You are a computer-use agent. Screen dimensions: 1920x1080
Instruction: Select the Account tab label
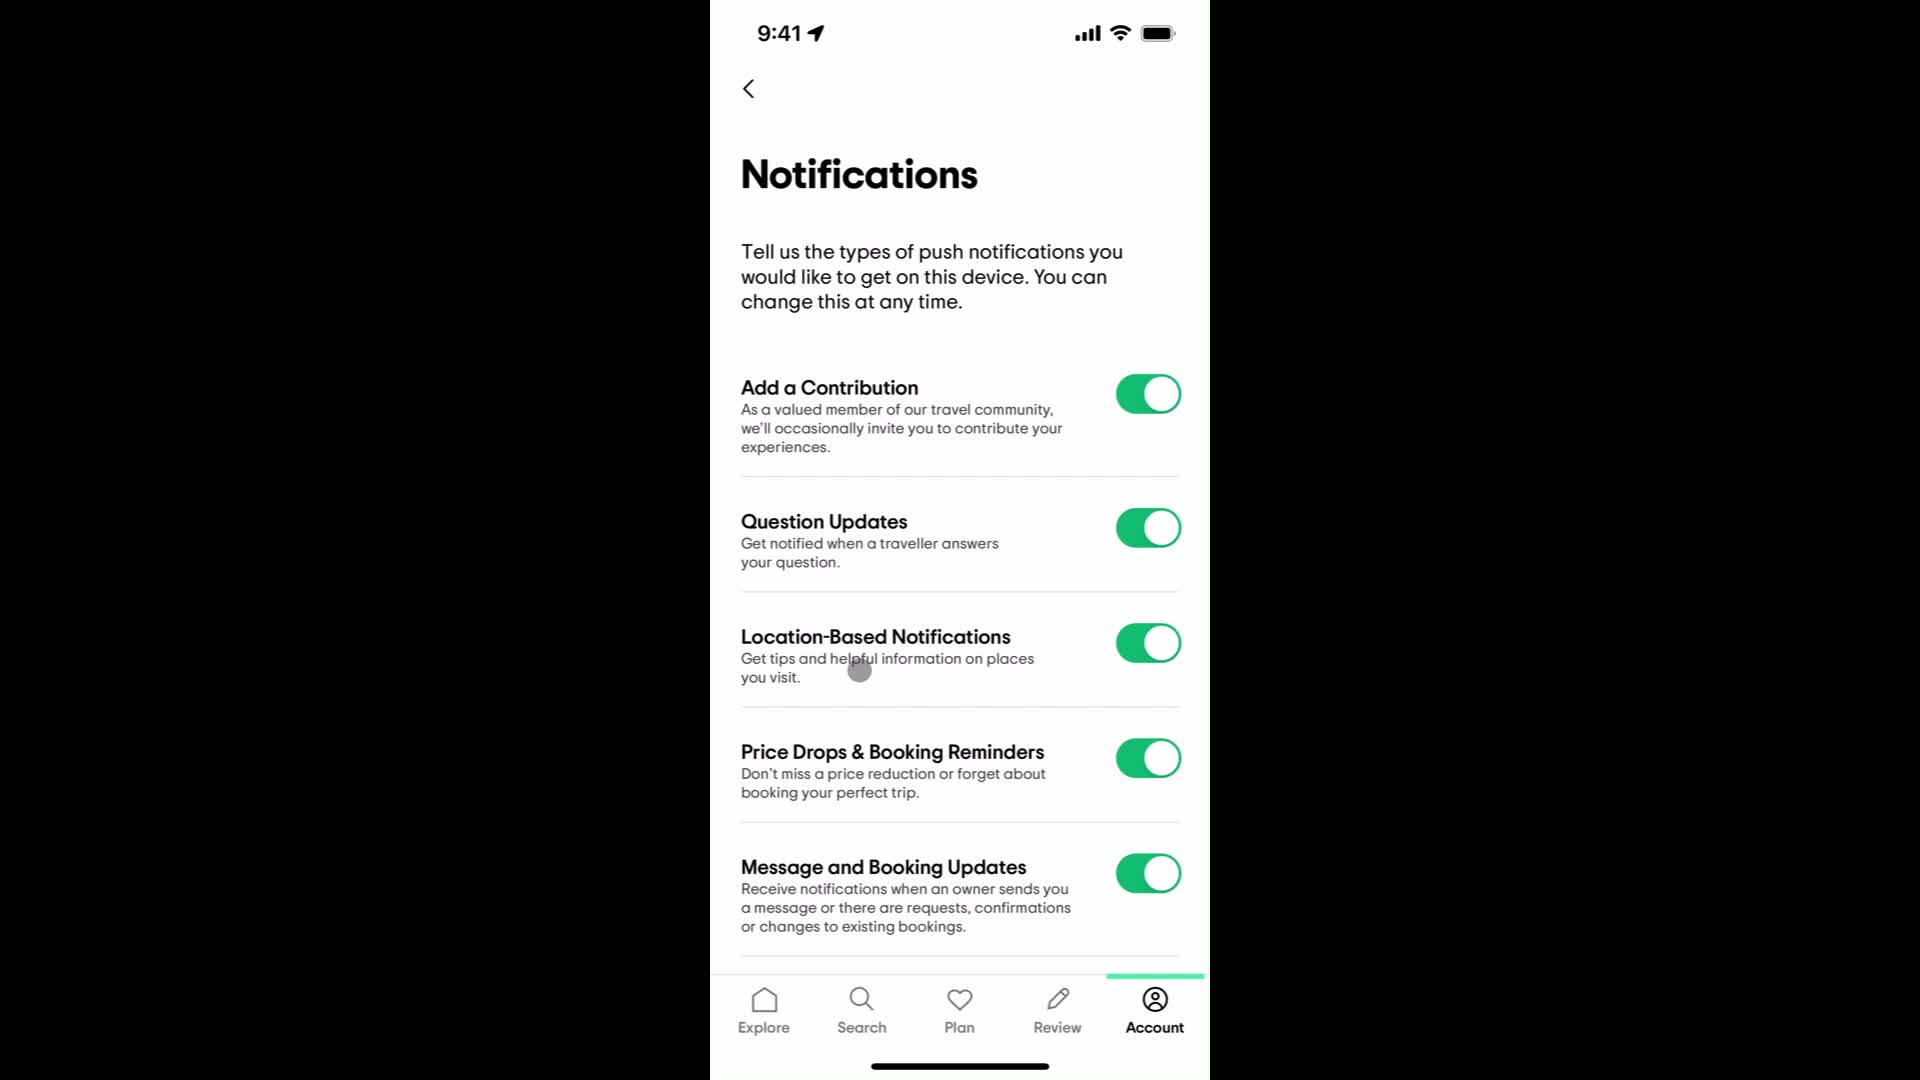tap(1155, 1027)
